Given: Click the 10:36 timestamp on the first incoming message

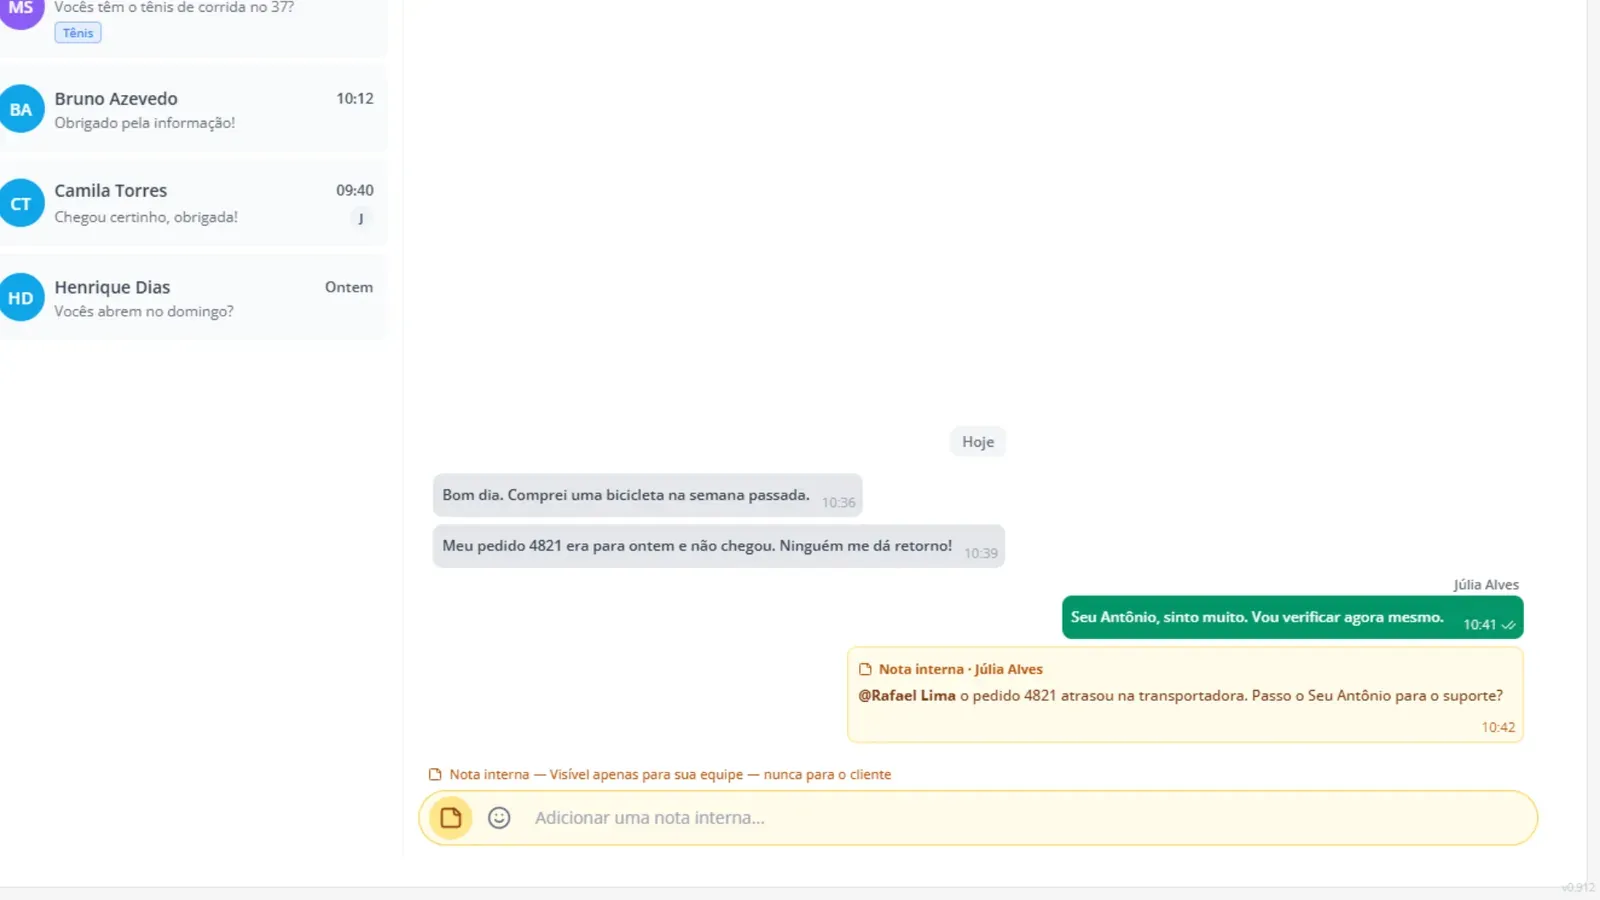Looking at the screenshot, I should (839, 503).
